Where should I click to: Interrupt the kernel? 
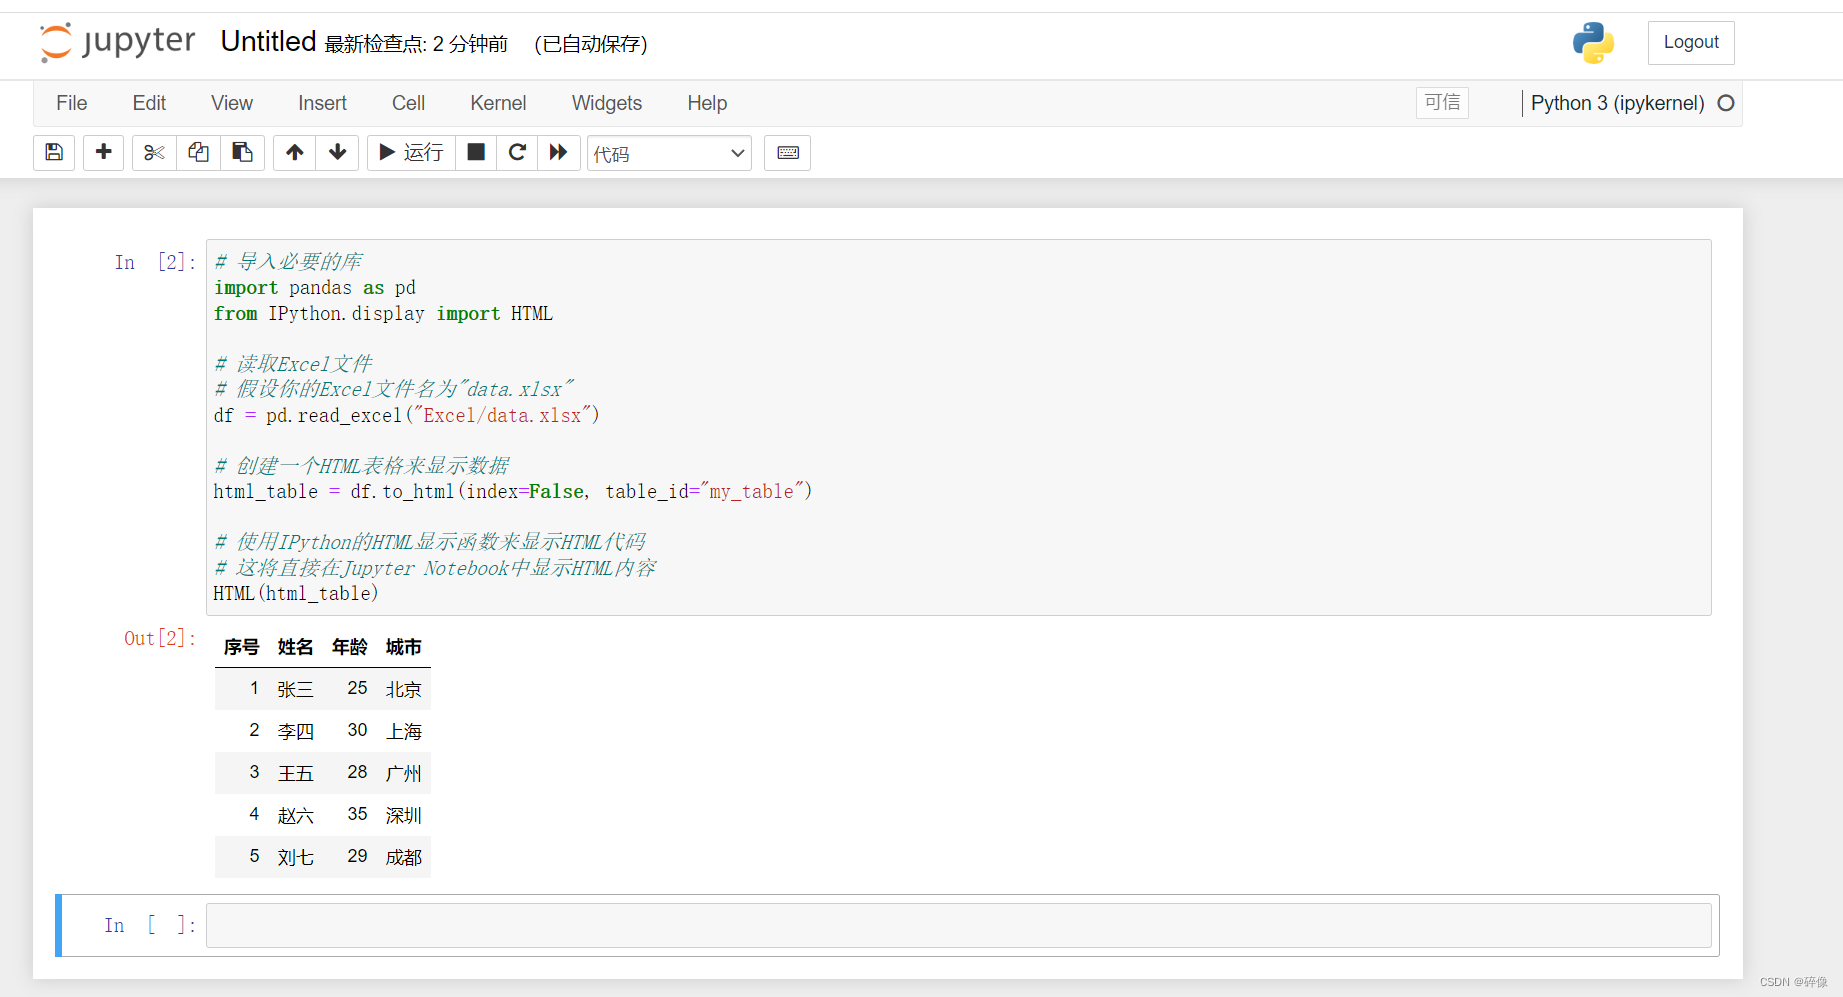click(x=475, y=152)
